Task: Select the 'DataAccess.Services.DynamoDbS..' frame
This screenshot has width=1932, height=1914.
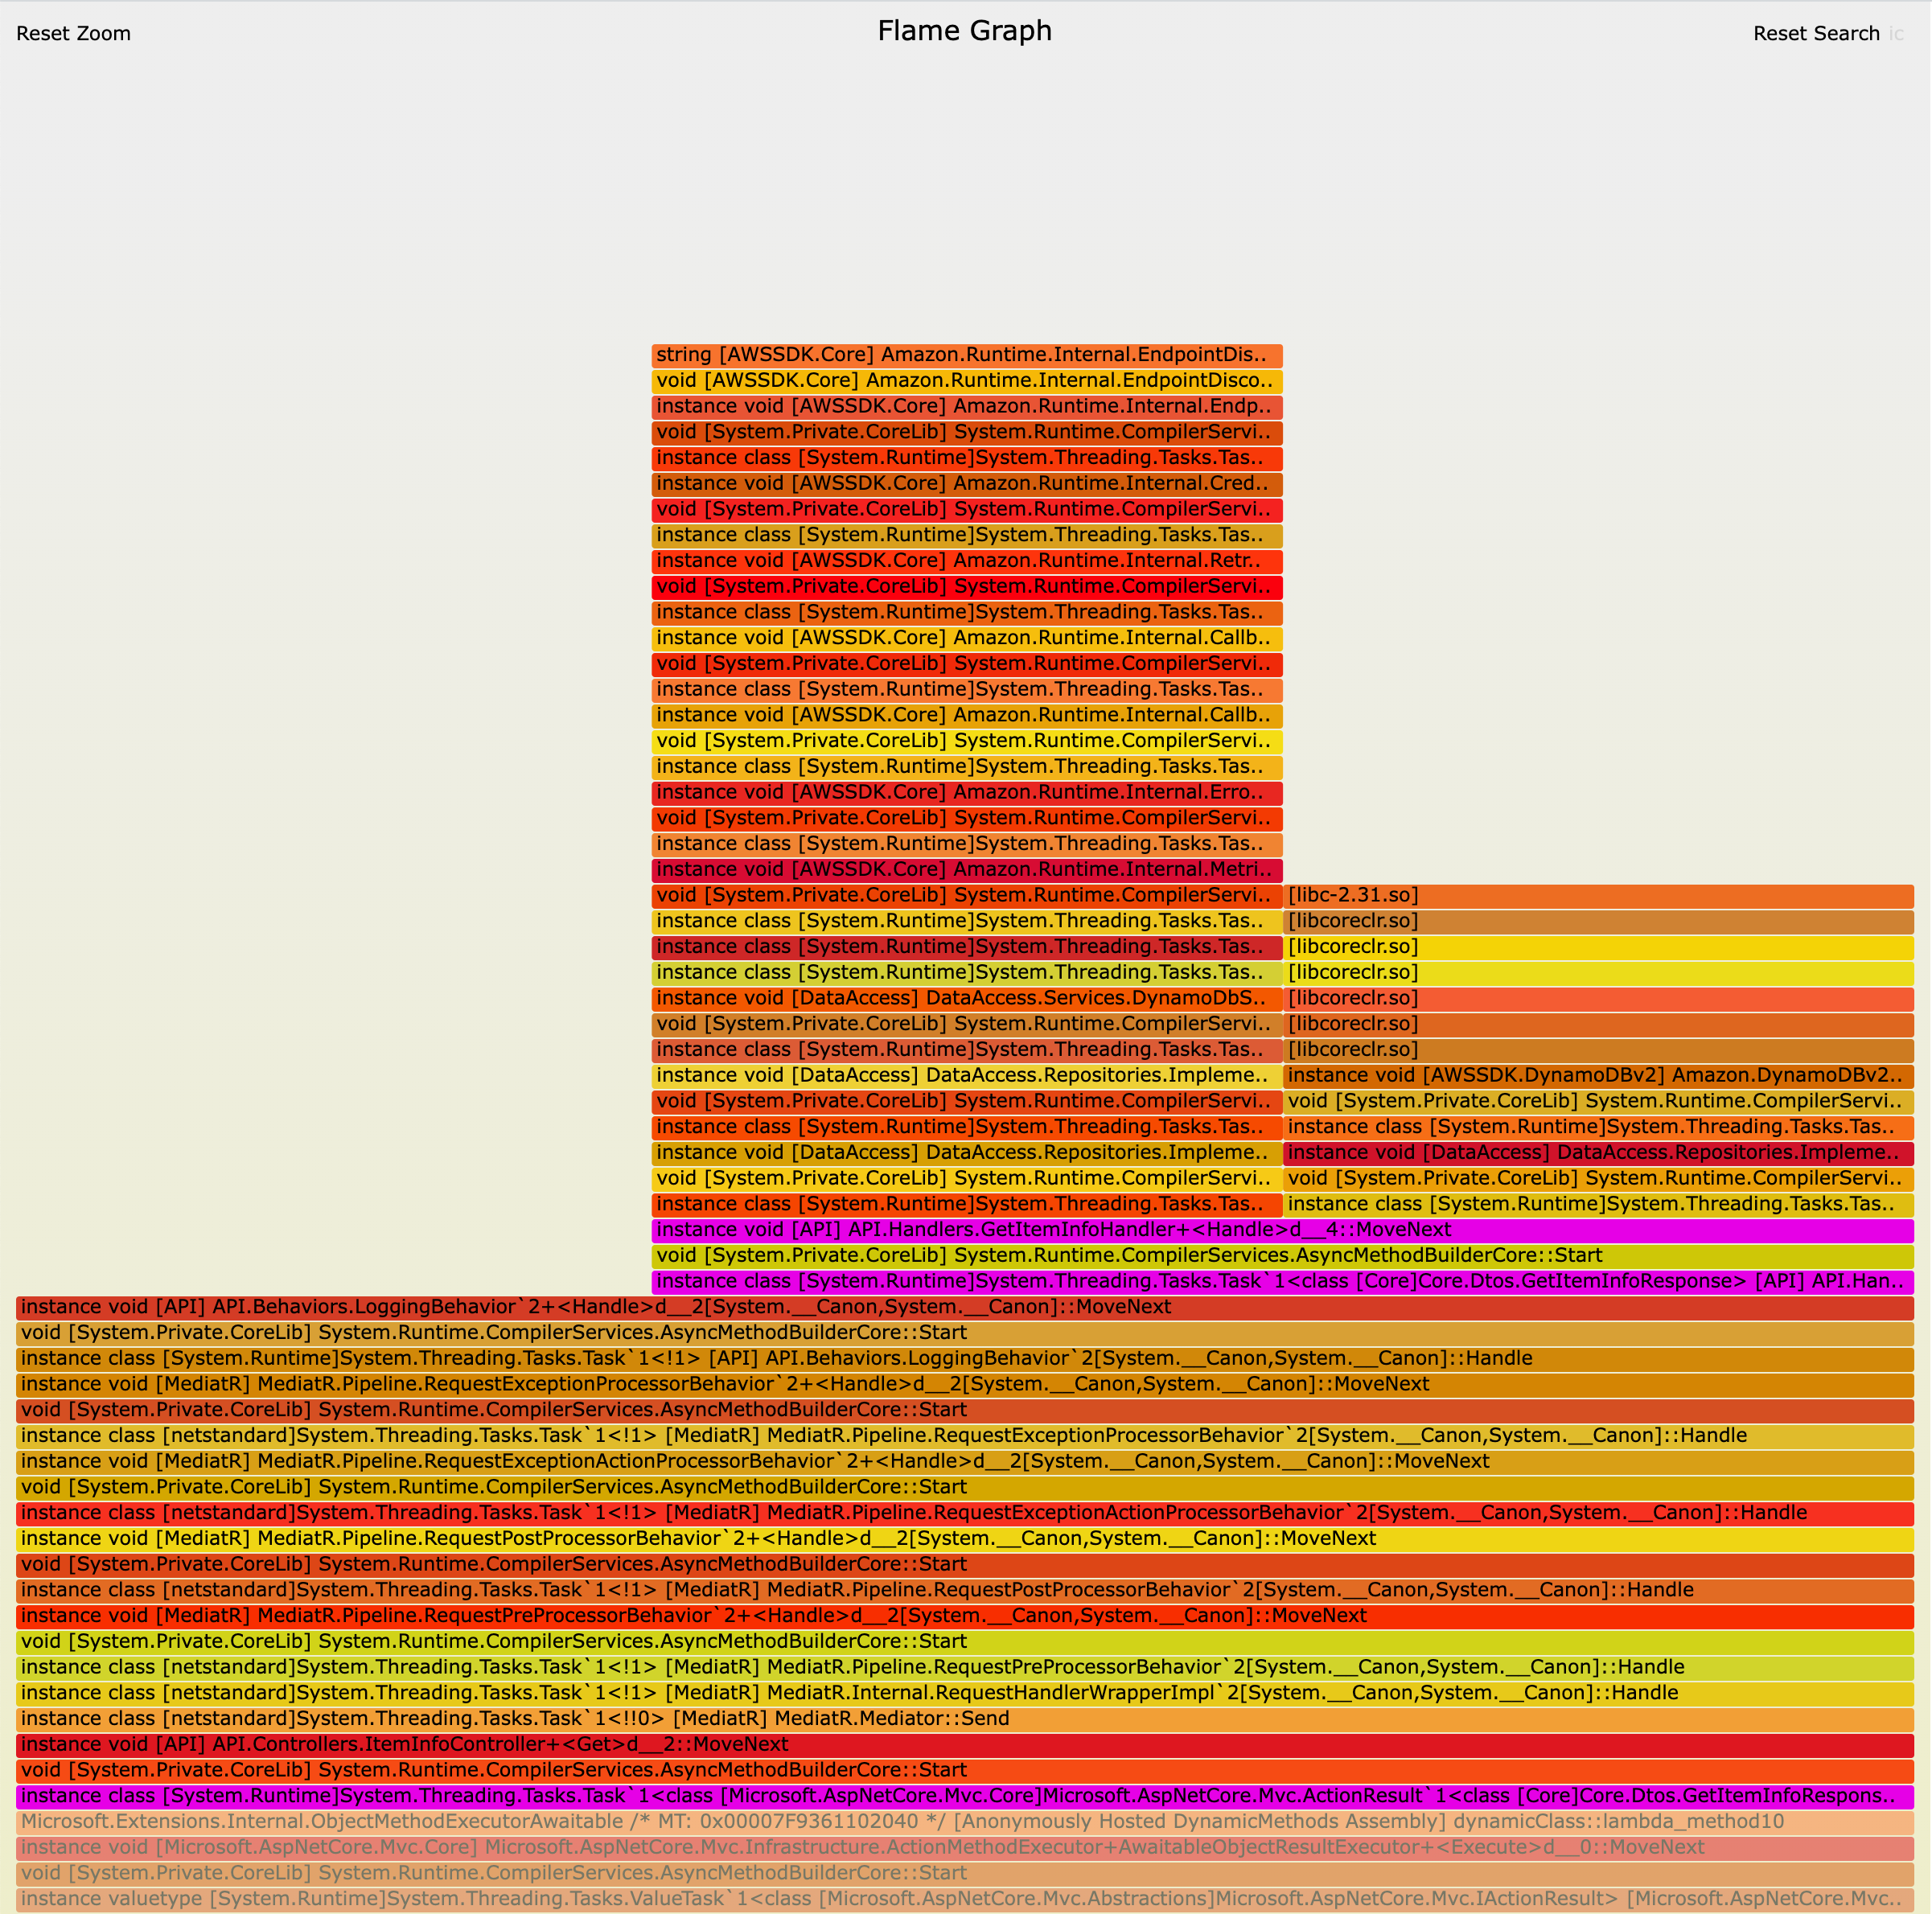Action: (x=967, y=999)
